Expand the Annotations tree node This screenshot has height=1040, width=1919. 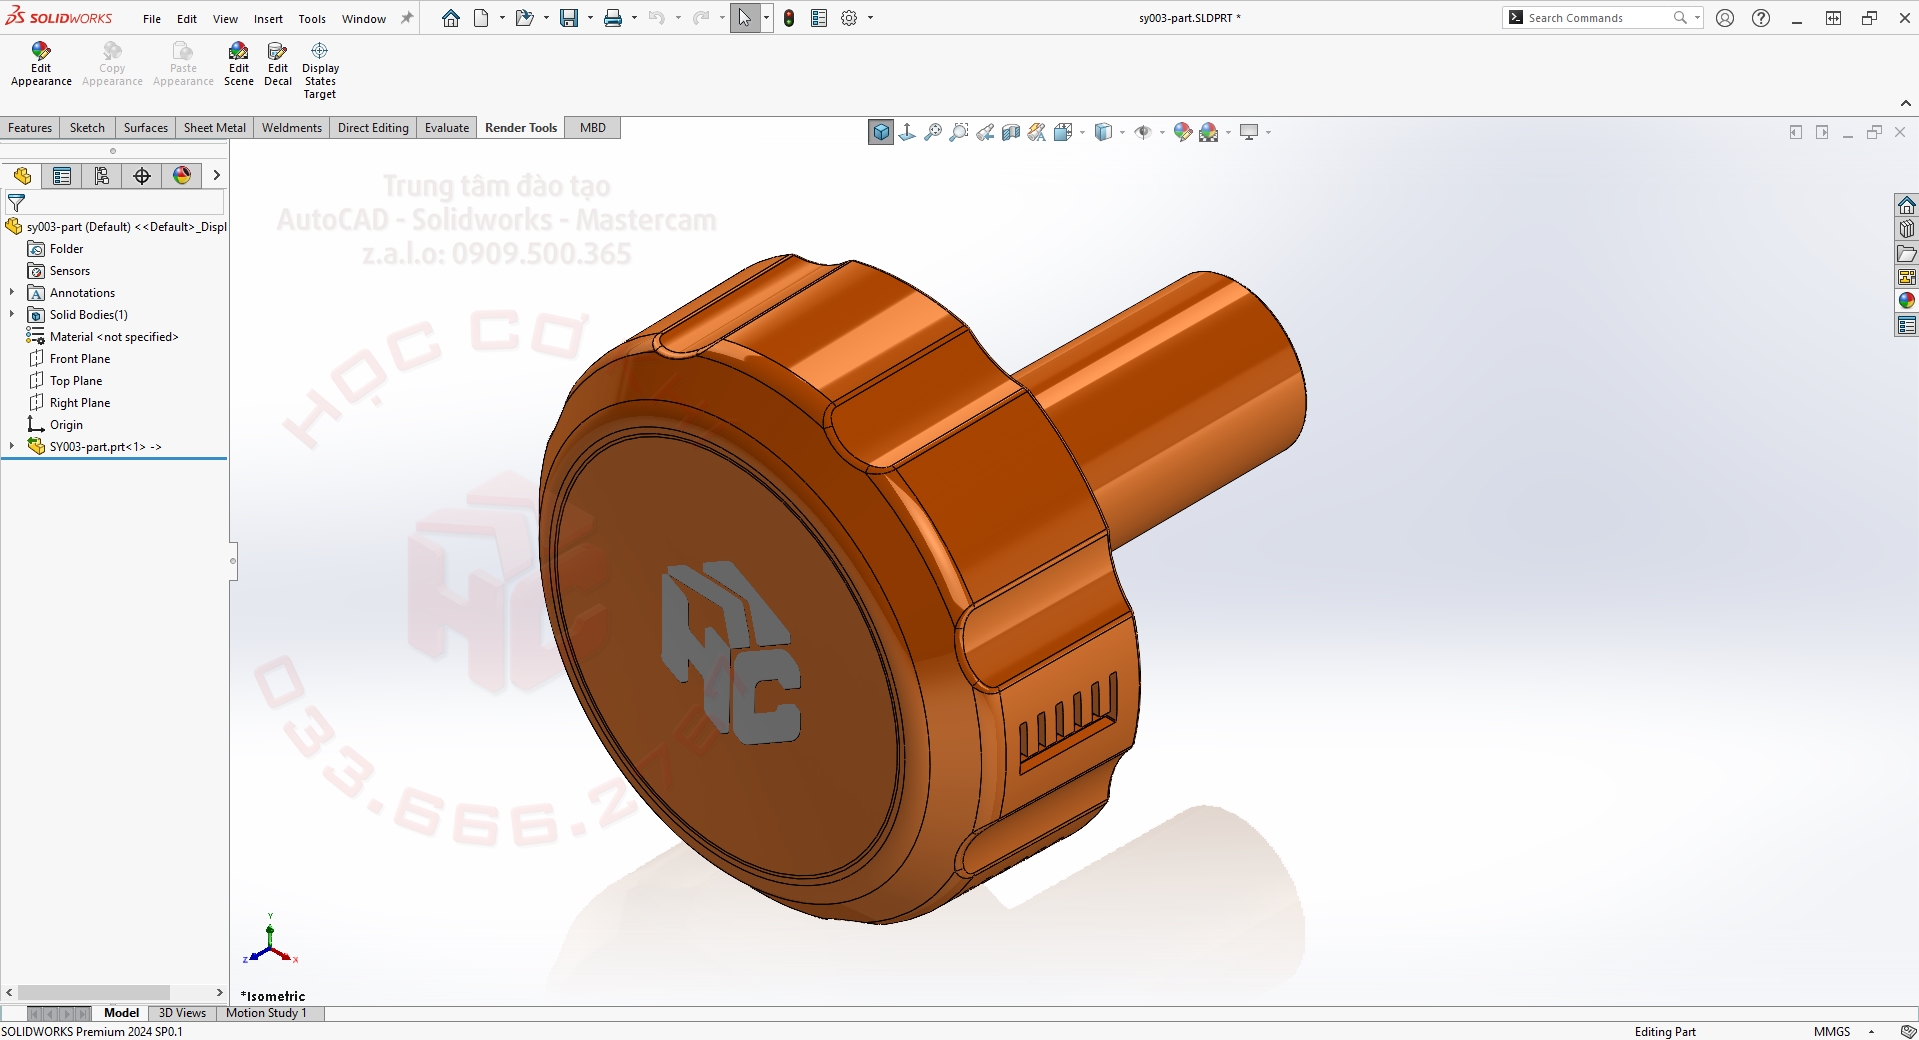coord(12,293)
